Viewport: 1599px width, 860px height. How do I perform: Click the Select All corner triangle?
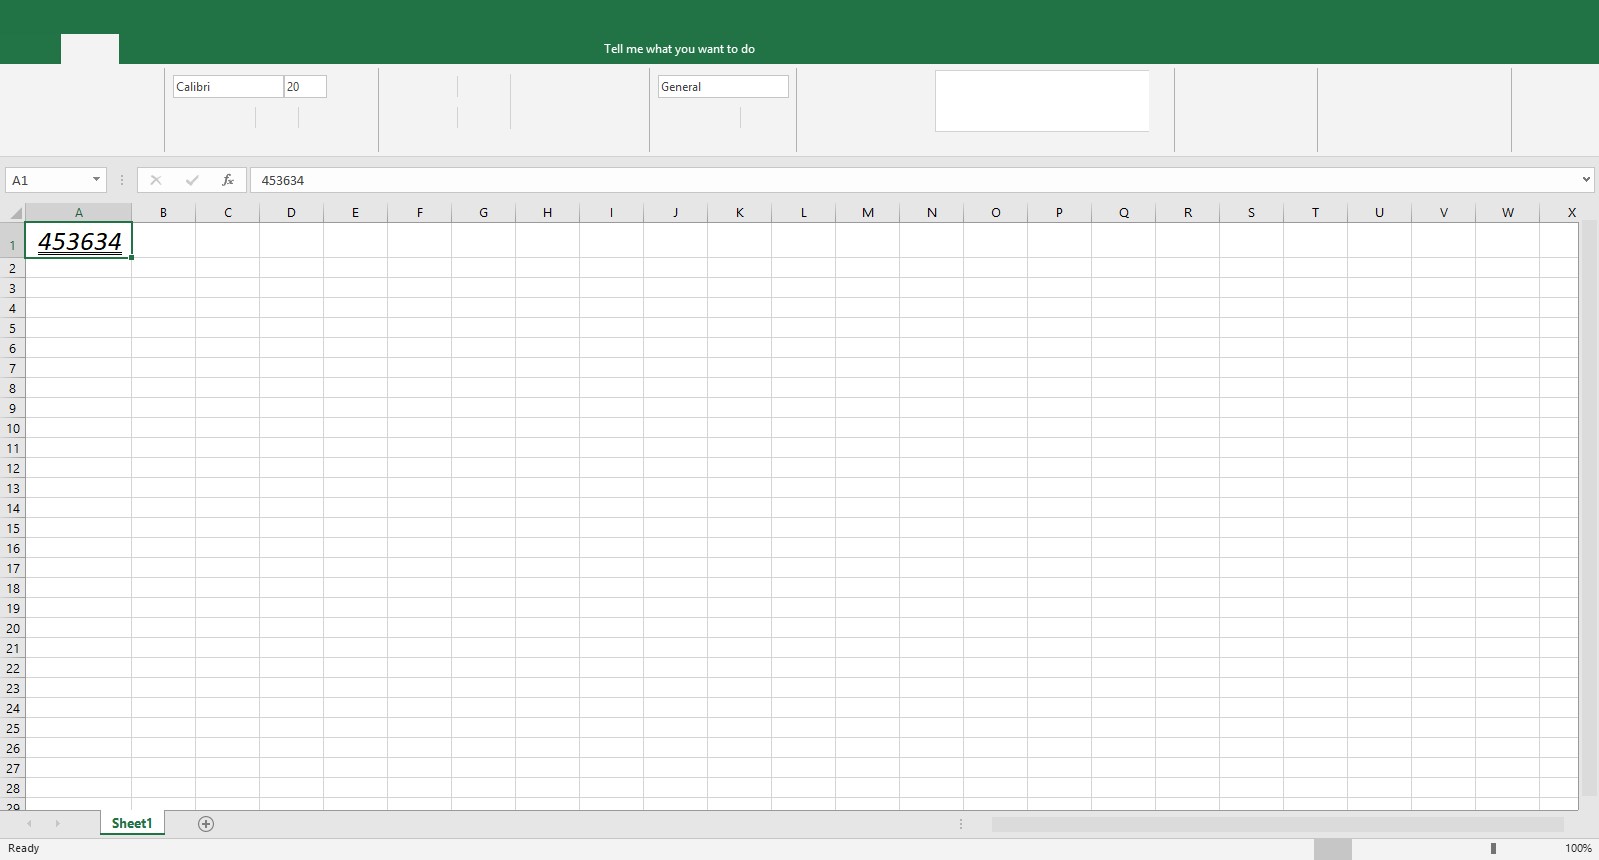(15, 213)
